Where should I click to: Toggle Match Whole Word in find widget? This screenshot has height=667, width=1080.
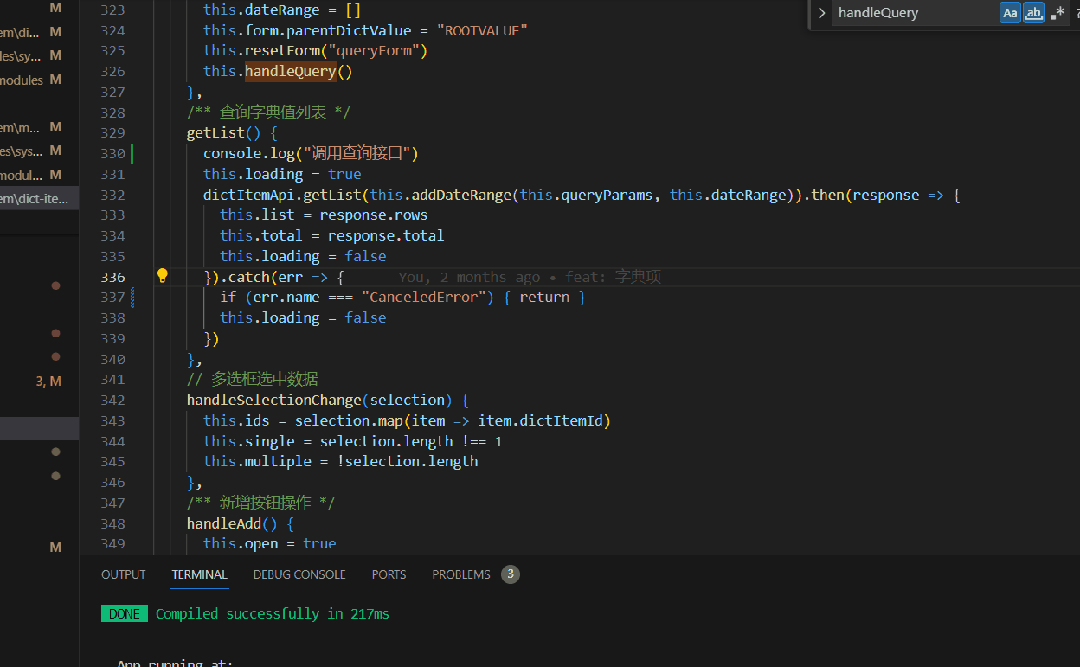tap(1034, 13)
